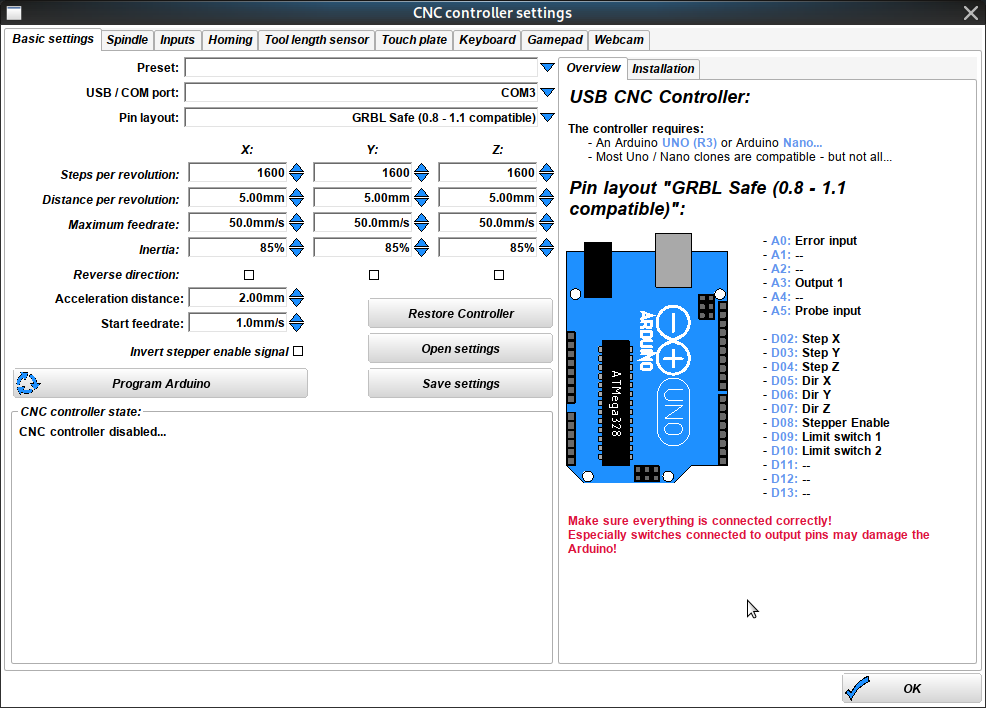Click the Z maximum feedrate spinner arrows
This screenshot has width=986, height=708.
547,223
